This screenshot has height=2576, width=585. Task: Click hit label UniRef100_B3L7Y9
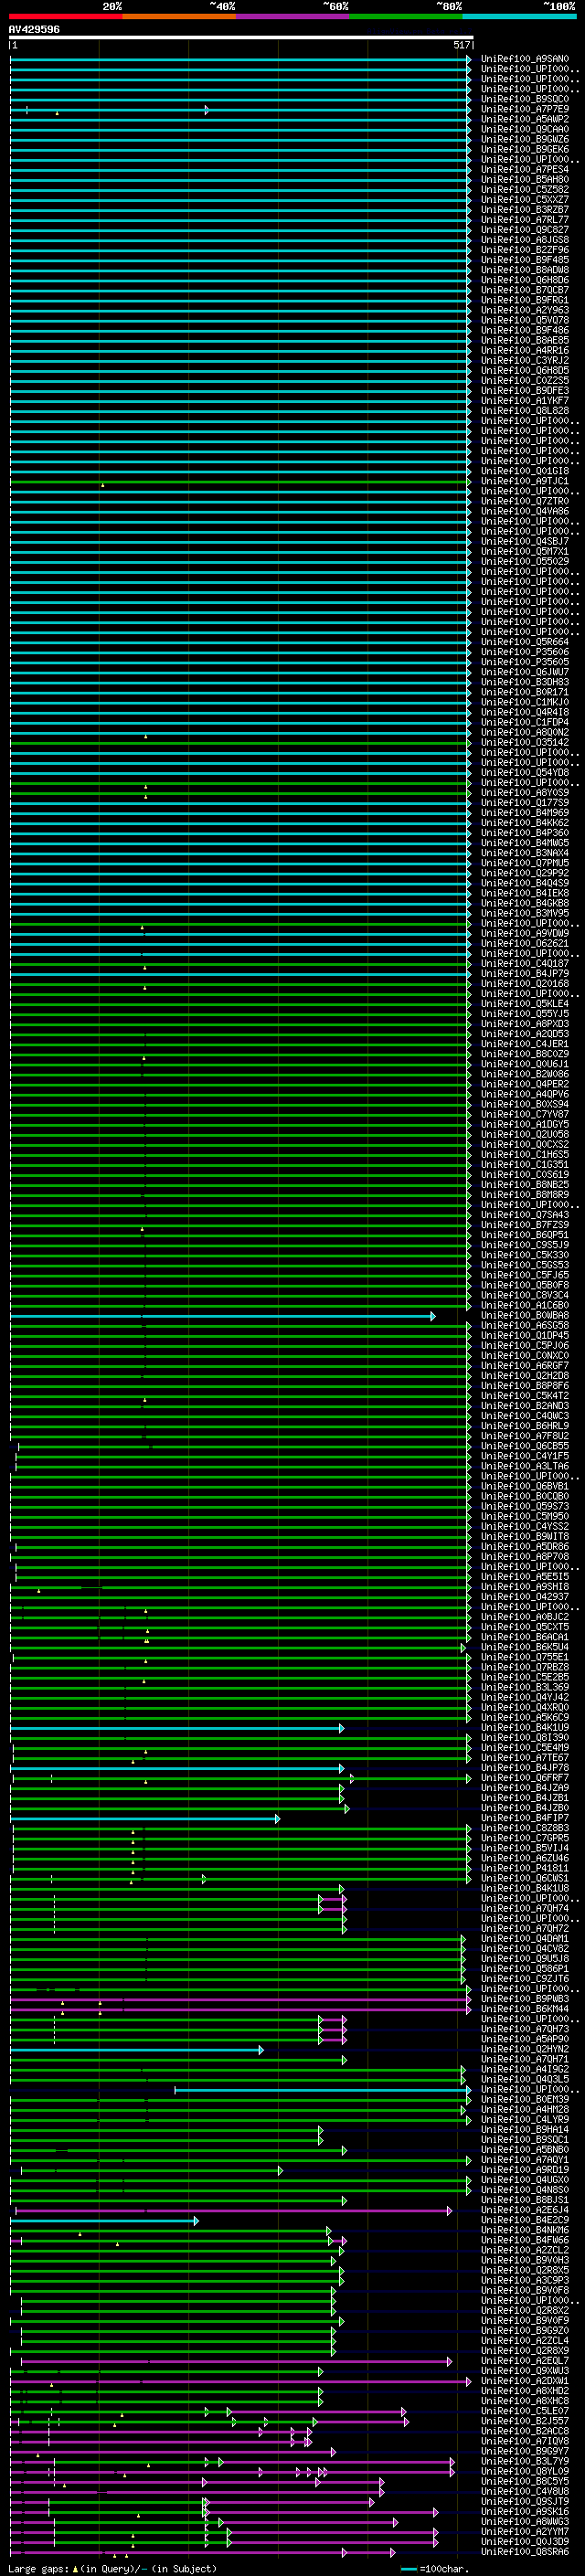pos(525,2461)
